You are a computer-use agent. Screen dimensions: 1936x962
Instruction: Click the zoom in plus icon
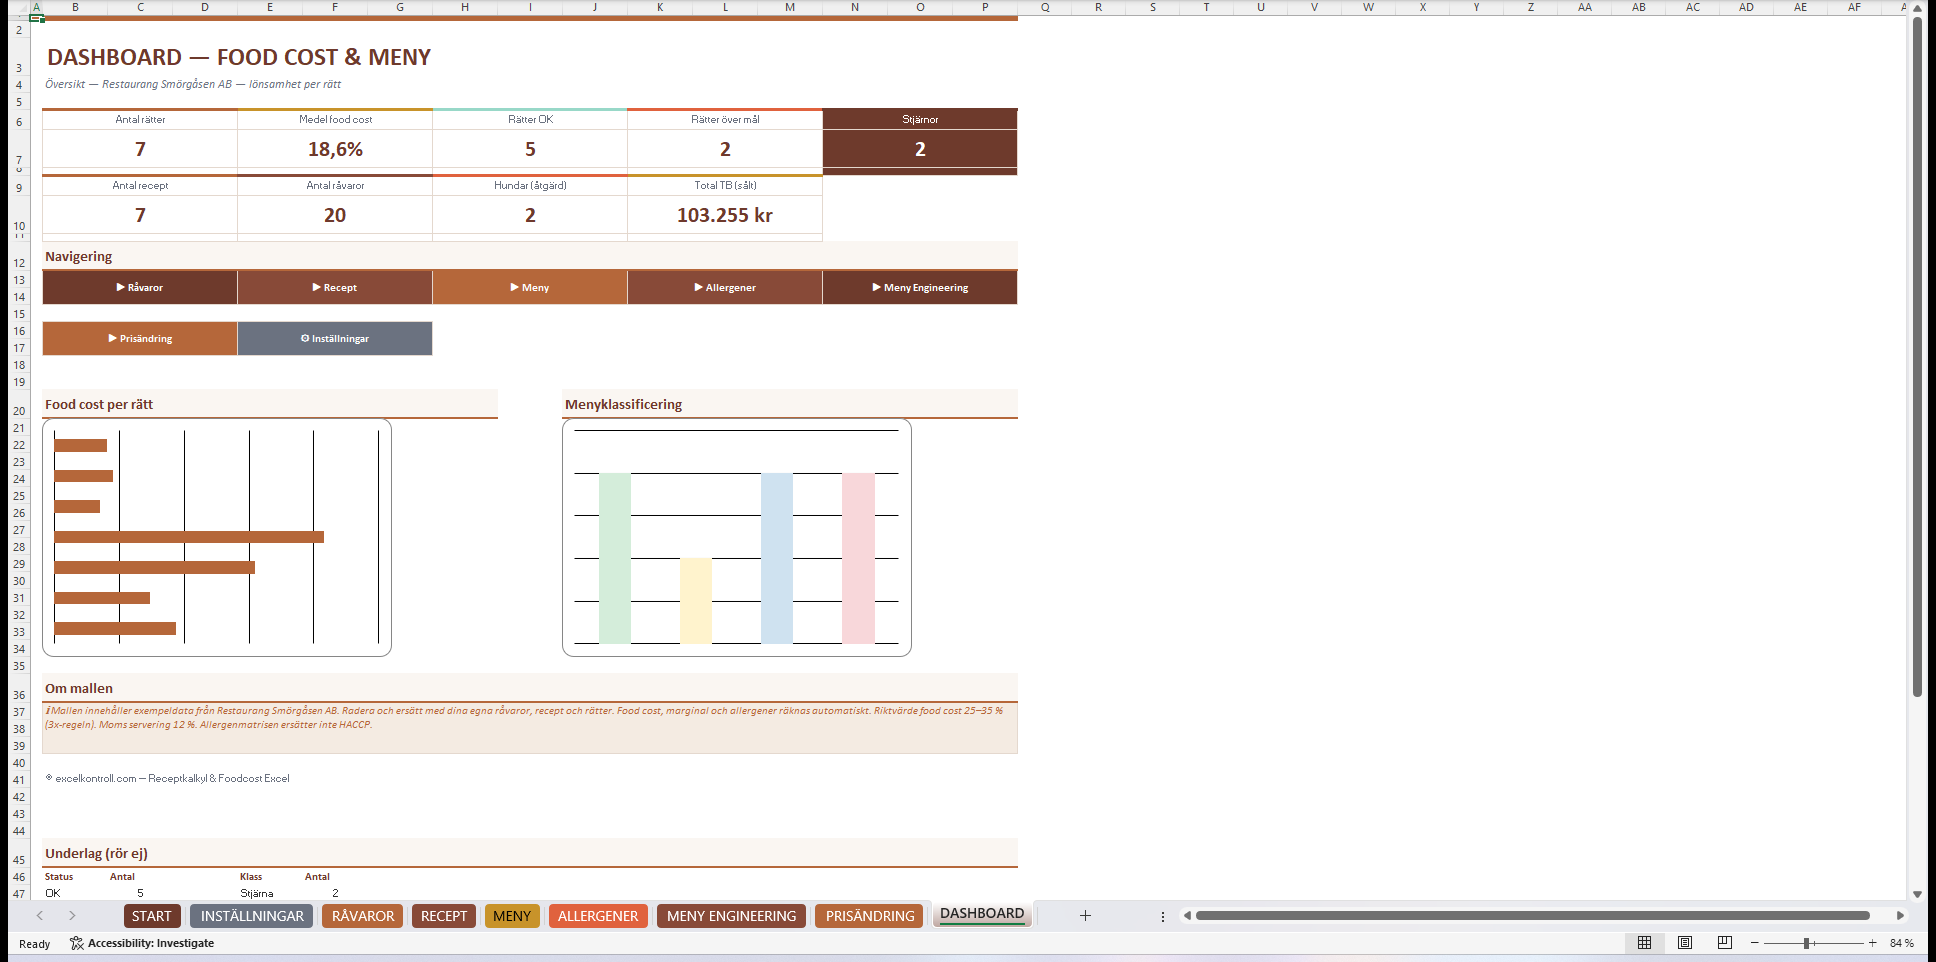(1873, 943)
